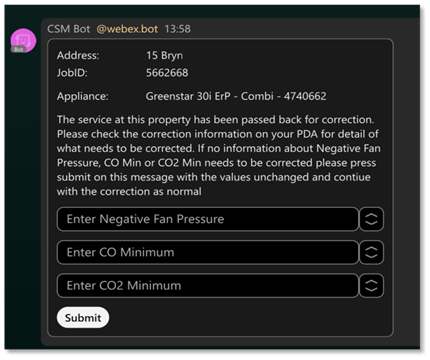Image resolution: width=430 pixels, height=360 pixels.
Task: Click the @webex.bot handle
Action: coord(127,29)
